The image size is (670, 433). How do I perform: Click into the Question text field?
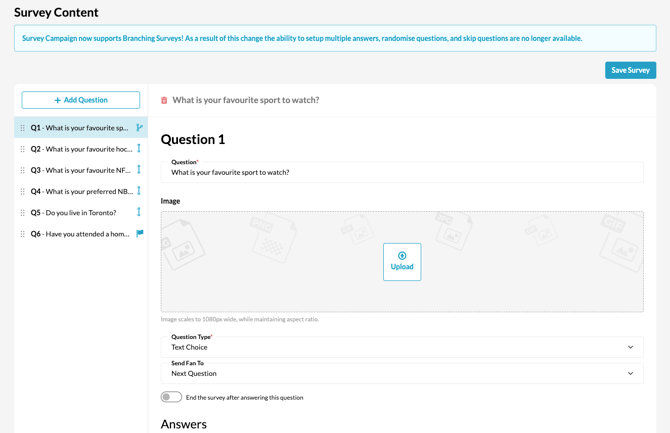point(401,172)
